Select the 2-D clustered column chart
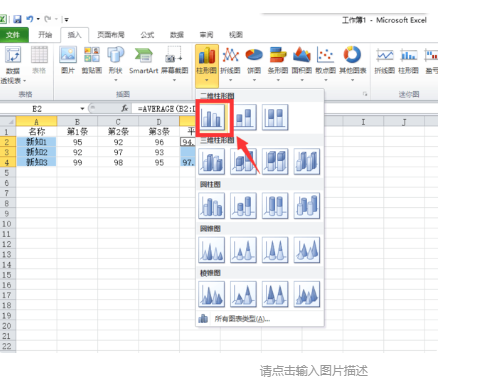Viewport: 481px width, 391px height. pyautogui.click(x=212, y=117)
